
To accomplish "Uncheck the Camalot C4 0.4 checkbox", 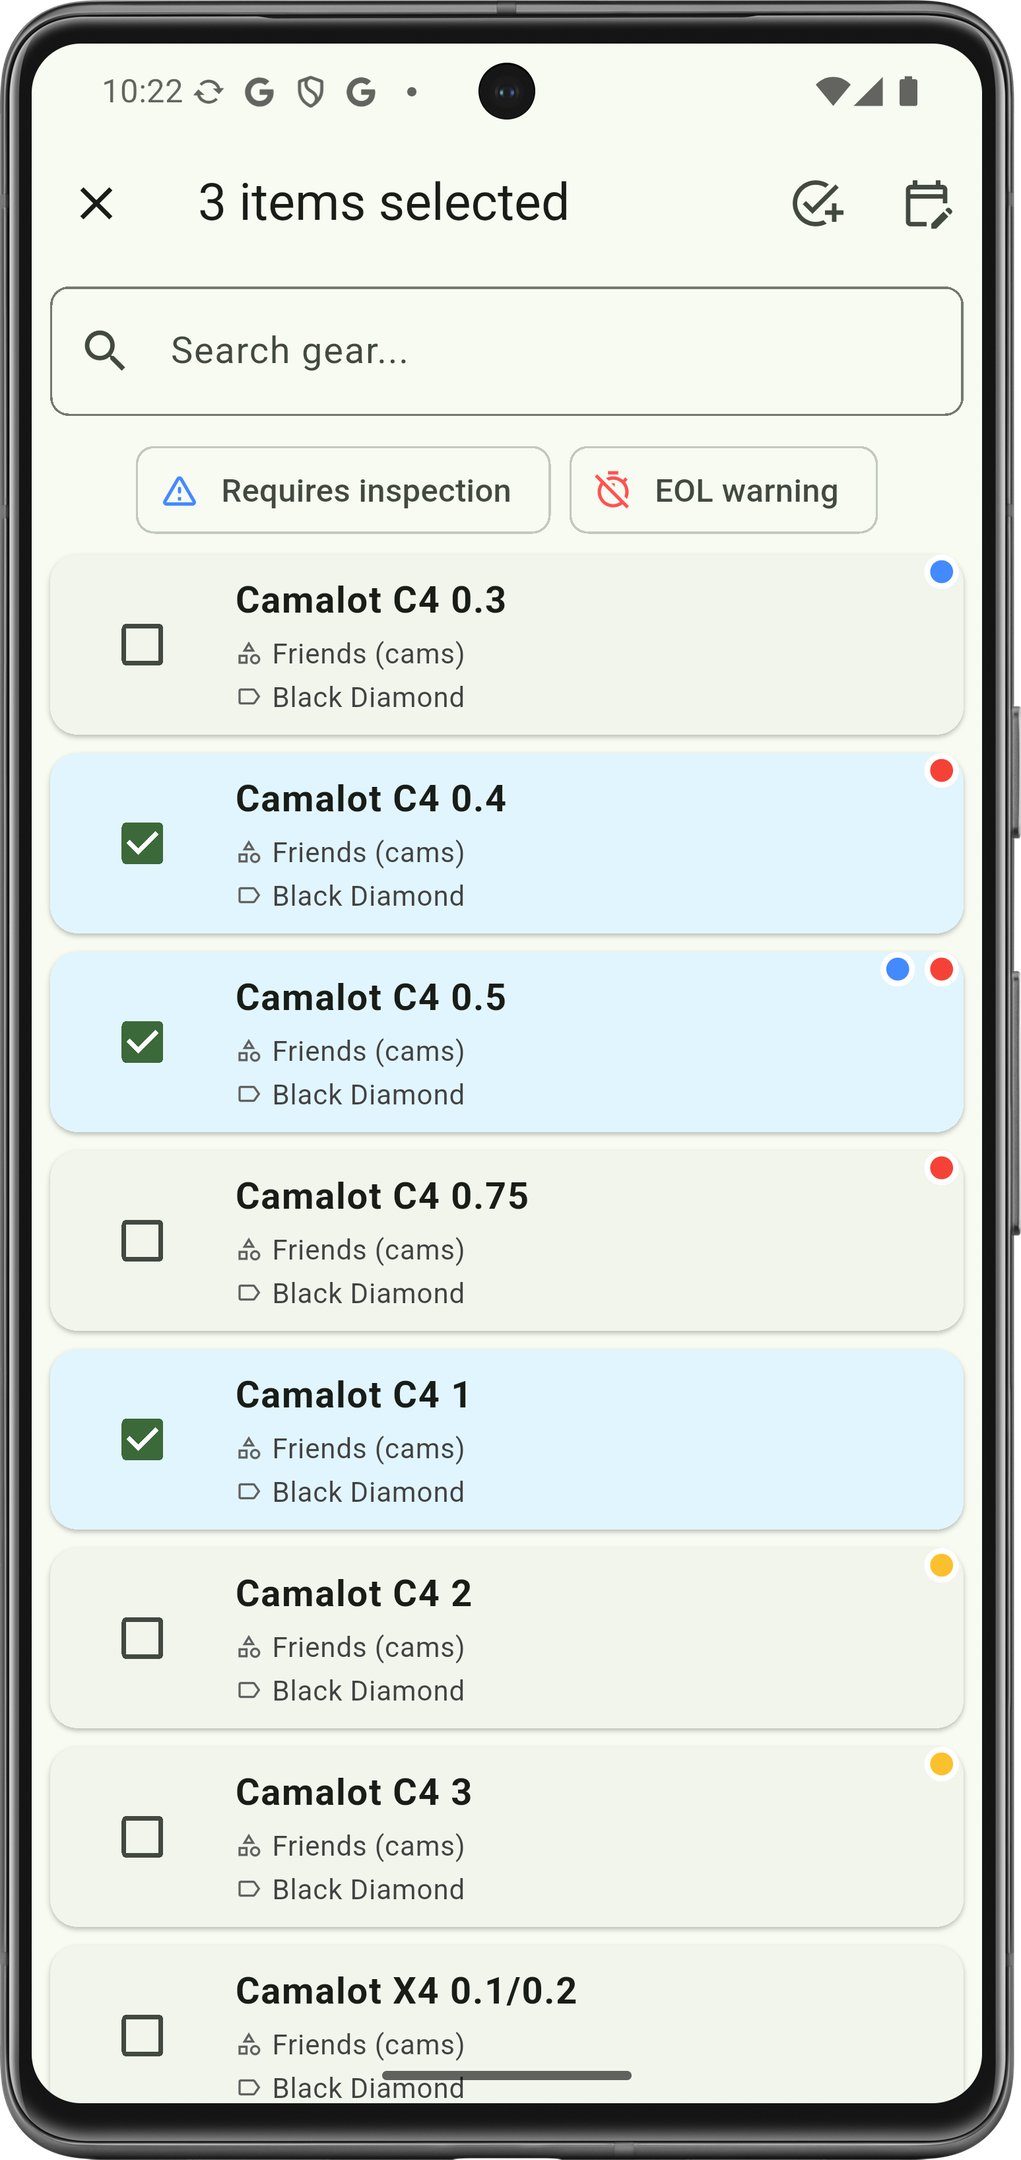I will pyautogui.click(x=142, y=843).
